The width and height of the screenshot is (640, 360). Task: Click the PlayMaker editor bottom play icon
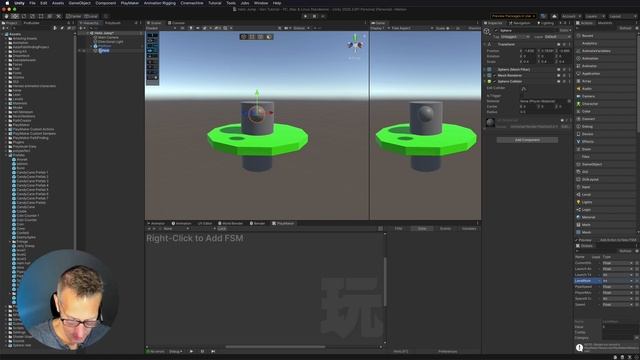[x=191, y=351]
